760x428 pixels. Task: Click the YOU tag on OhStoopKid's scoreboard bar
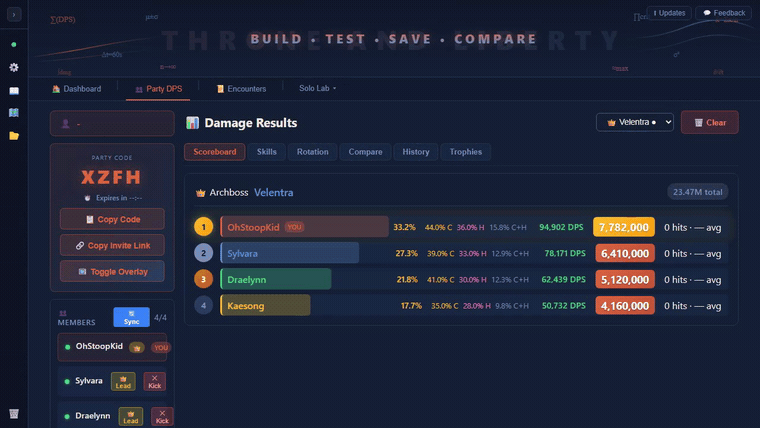click(294, 227)
